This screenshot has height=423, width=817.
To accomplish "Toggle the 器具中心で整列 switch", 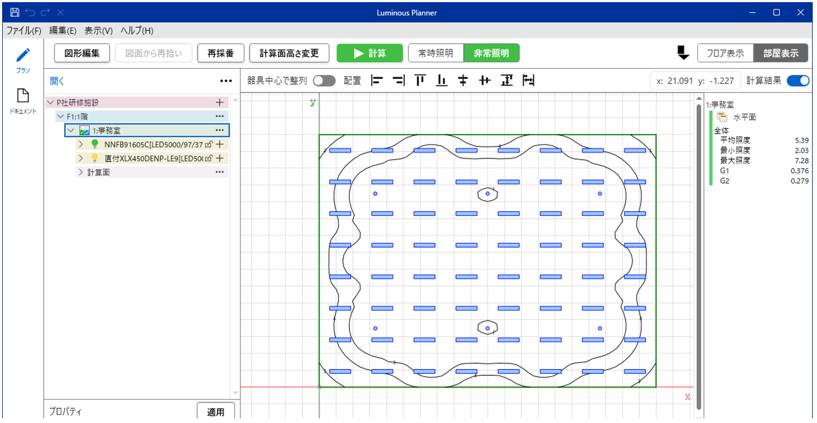I will [324, 81].
